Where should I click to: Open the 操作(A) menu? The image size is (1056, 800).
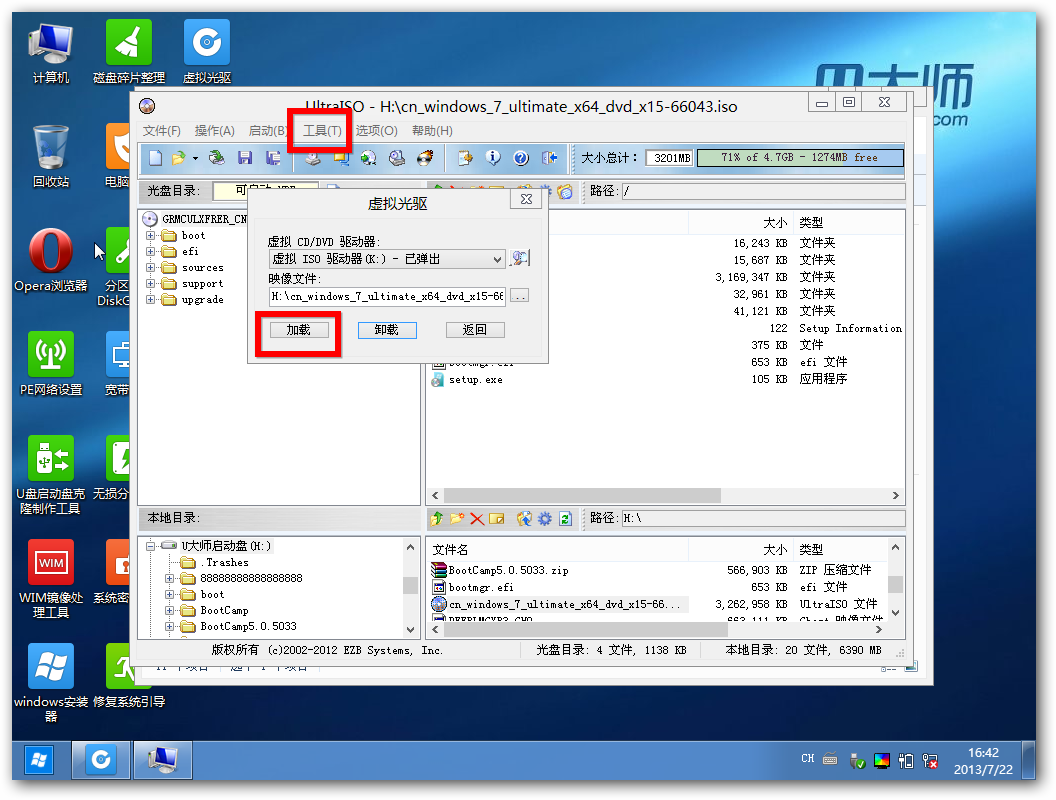click(x=214, y=131)
